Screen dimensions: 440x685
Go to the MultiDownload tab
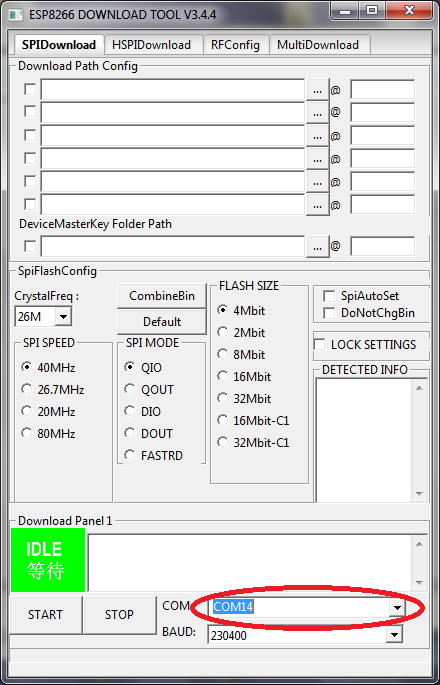[x=318, y=45]
